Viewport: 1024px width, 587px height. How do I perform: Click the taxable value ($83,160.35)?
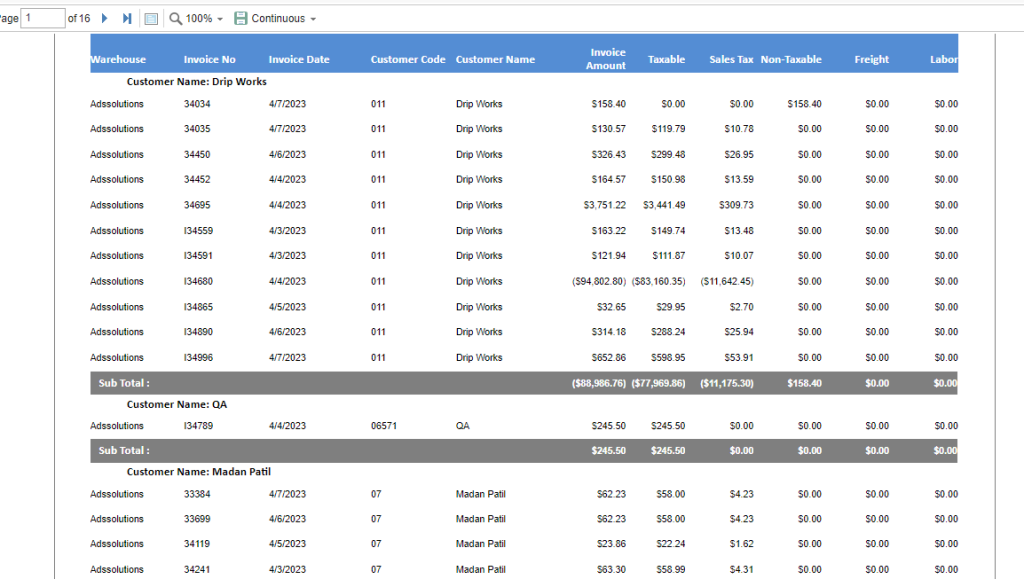click(658, 281)
